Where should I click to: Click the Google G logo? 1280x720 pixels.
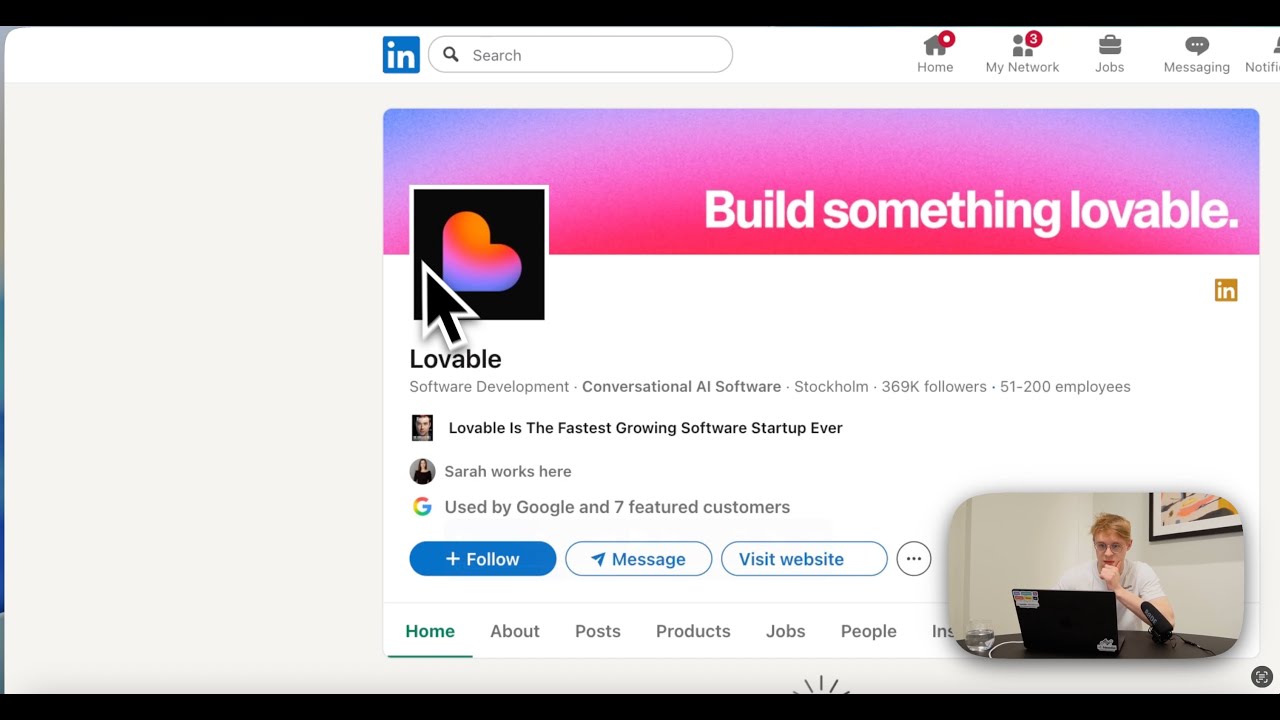point(422,507)
